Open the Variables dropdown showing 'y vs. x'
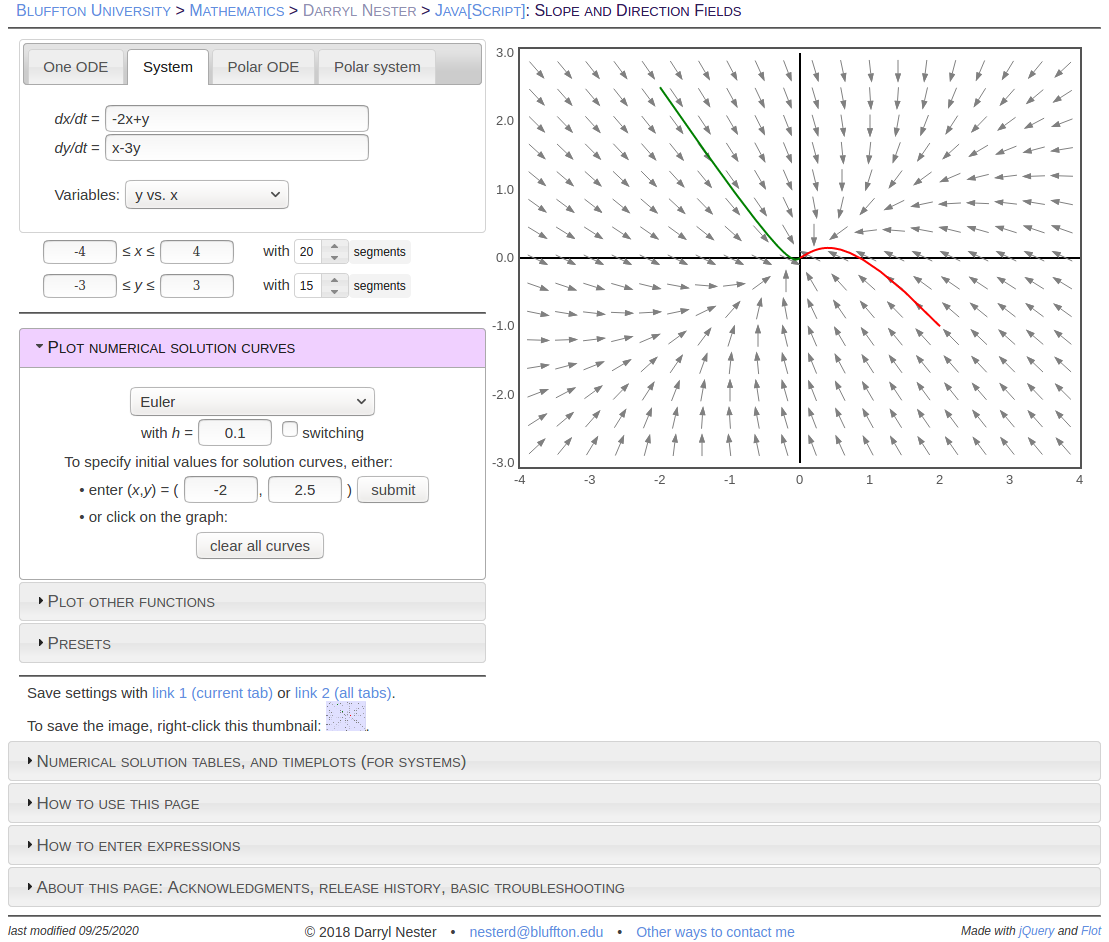The width and height of the screenshot is (1109, 942). point(206,194)
